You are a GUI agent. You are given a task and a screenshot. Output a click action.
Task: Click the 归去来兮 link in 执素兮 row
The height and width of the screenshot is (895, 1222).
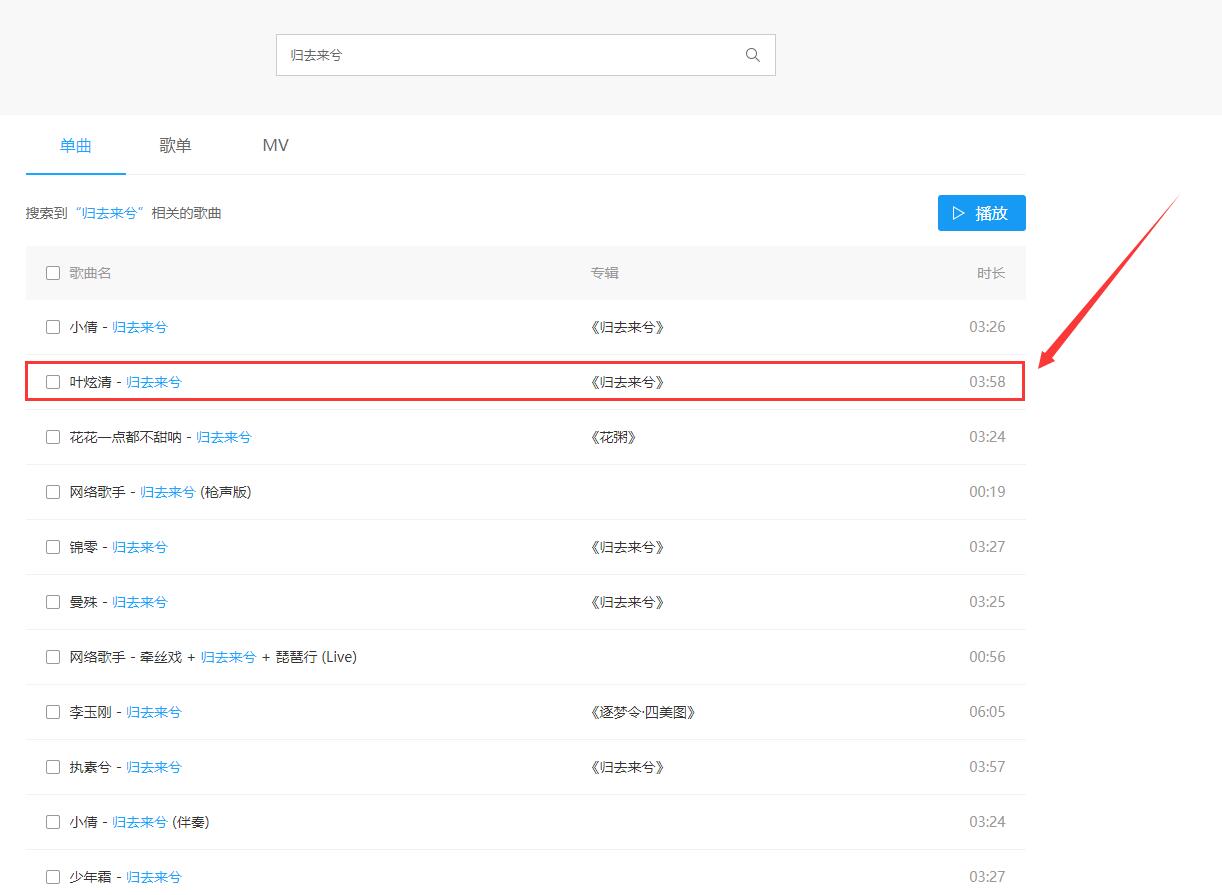pos(153,766)
